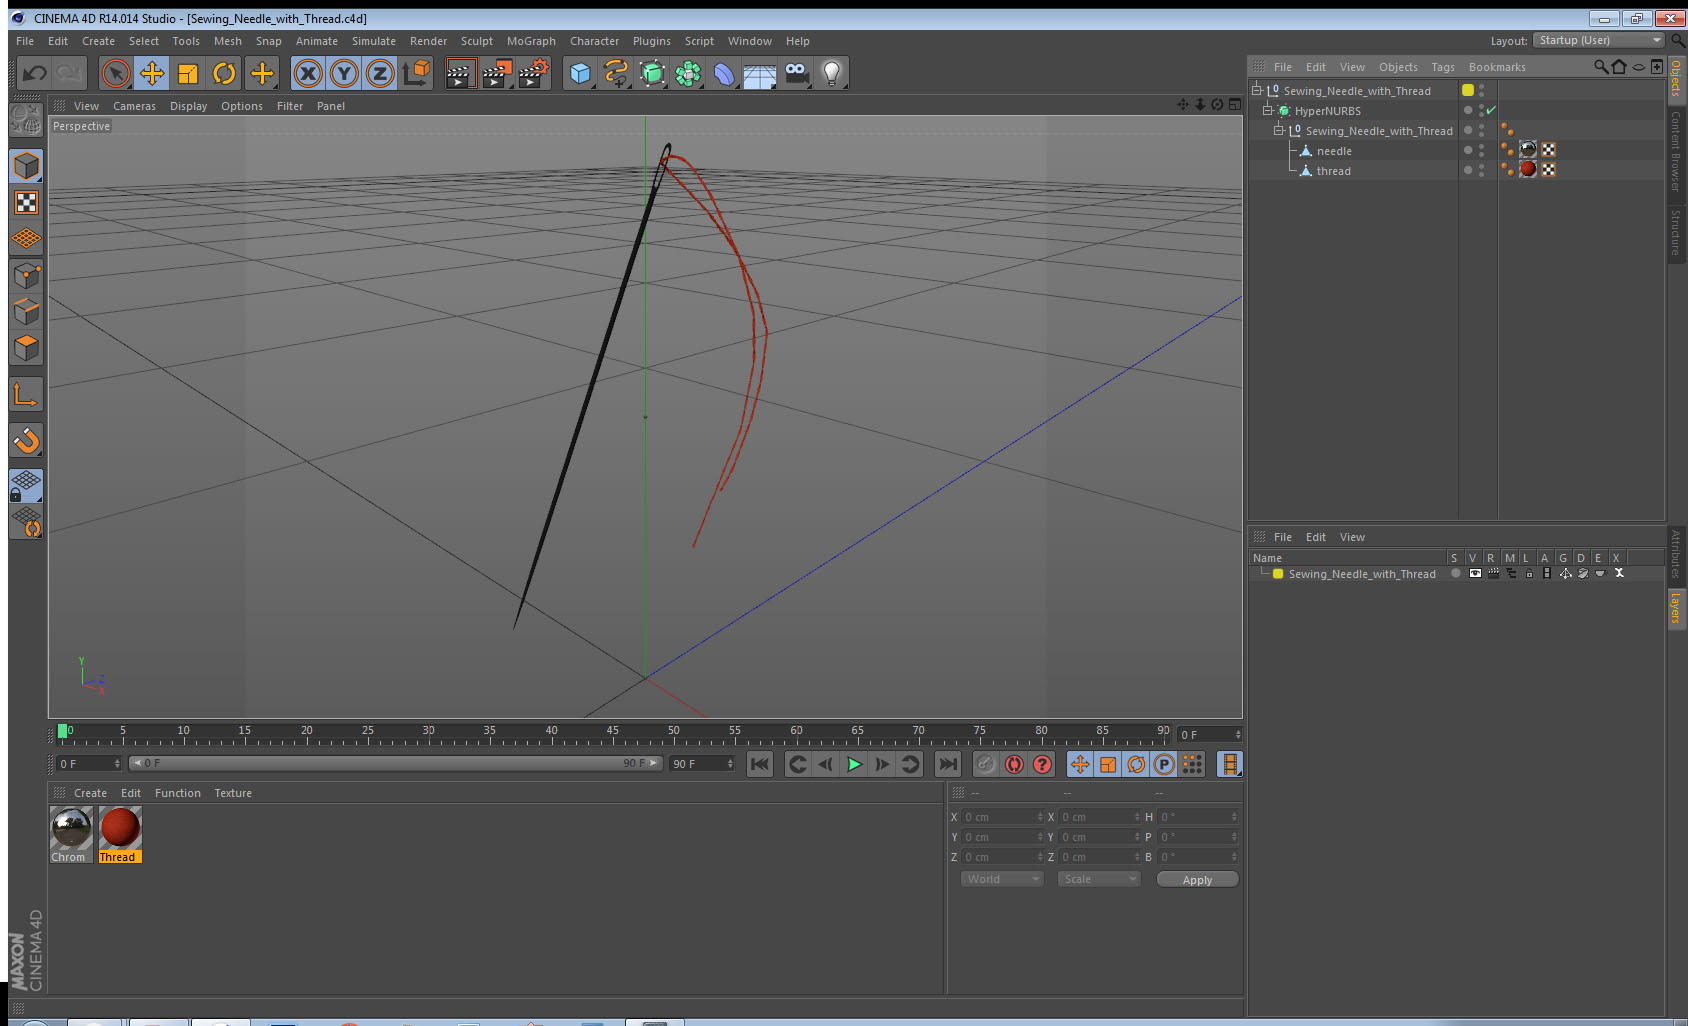Toggle autokeying button
The height and width of the screenshot is (1026, 1688).
pyautogui.click(x=1014, y=764)
